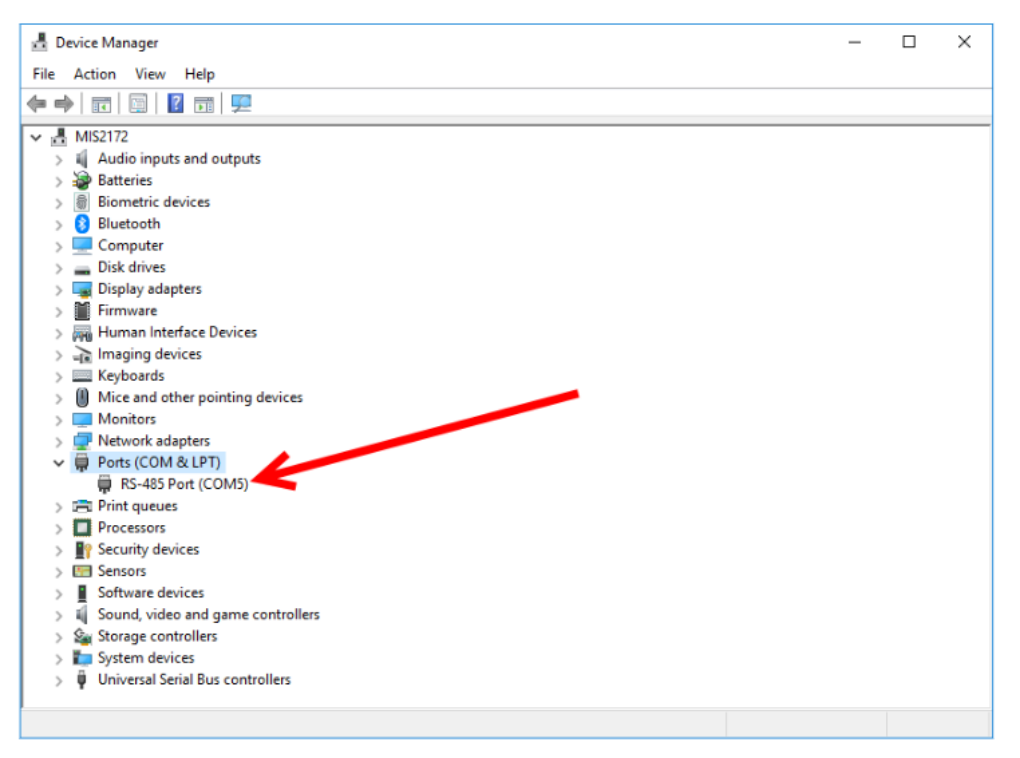Close the Device Manager window

coord(965,42)
